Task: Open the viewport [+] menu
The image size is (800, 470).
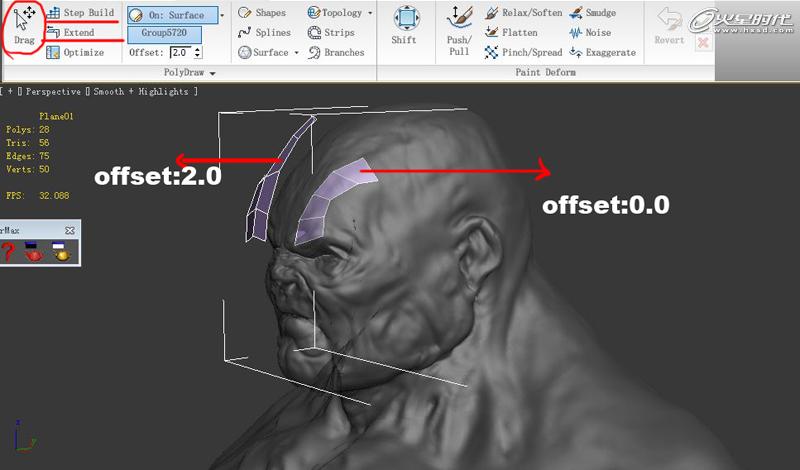Action: click(x=10, y=91)
